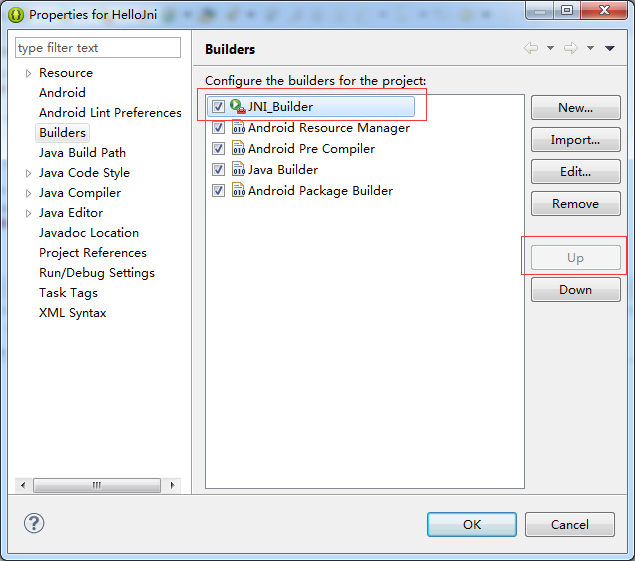Click the Down button

click(575, 290)
